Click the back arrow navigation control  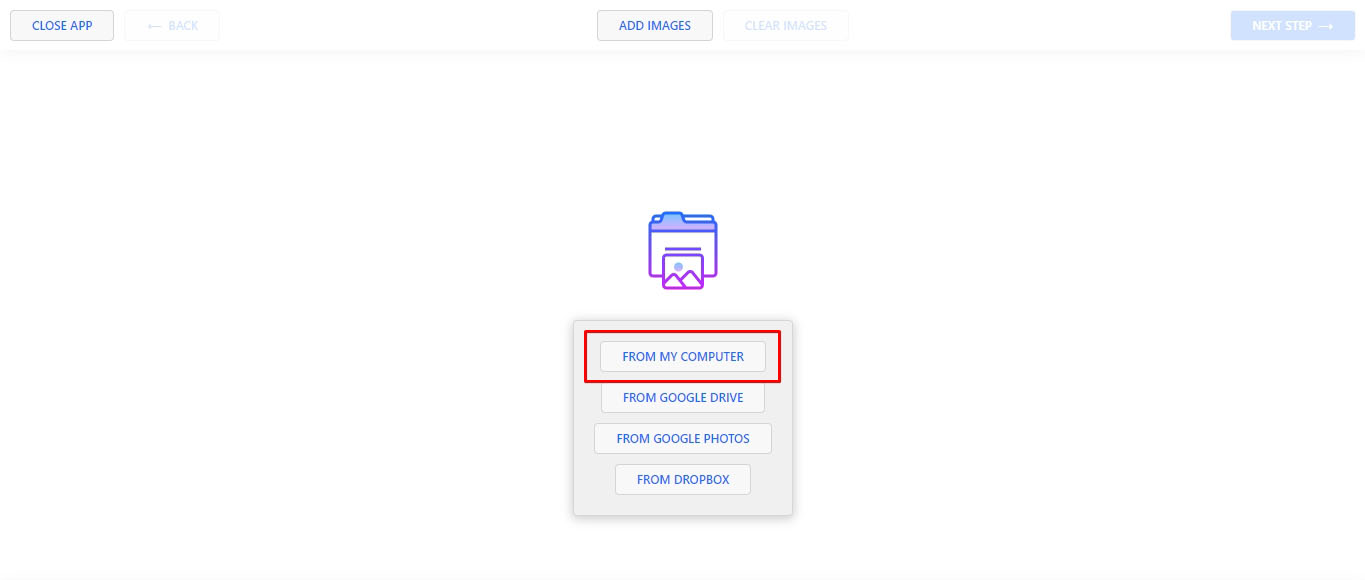[x=171, y=25]
